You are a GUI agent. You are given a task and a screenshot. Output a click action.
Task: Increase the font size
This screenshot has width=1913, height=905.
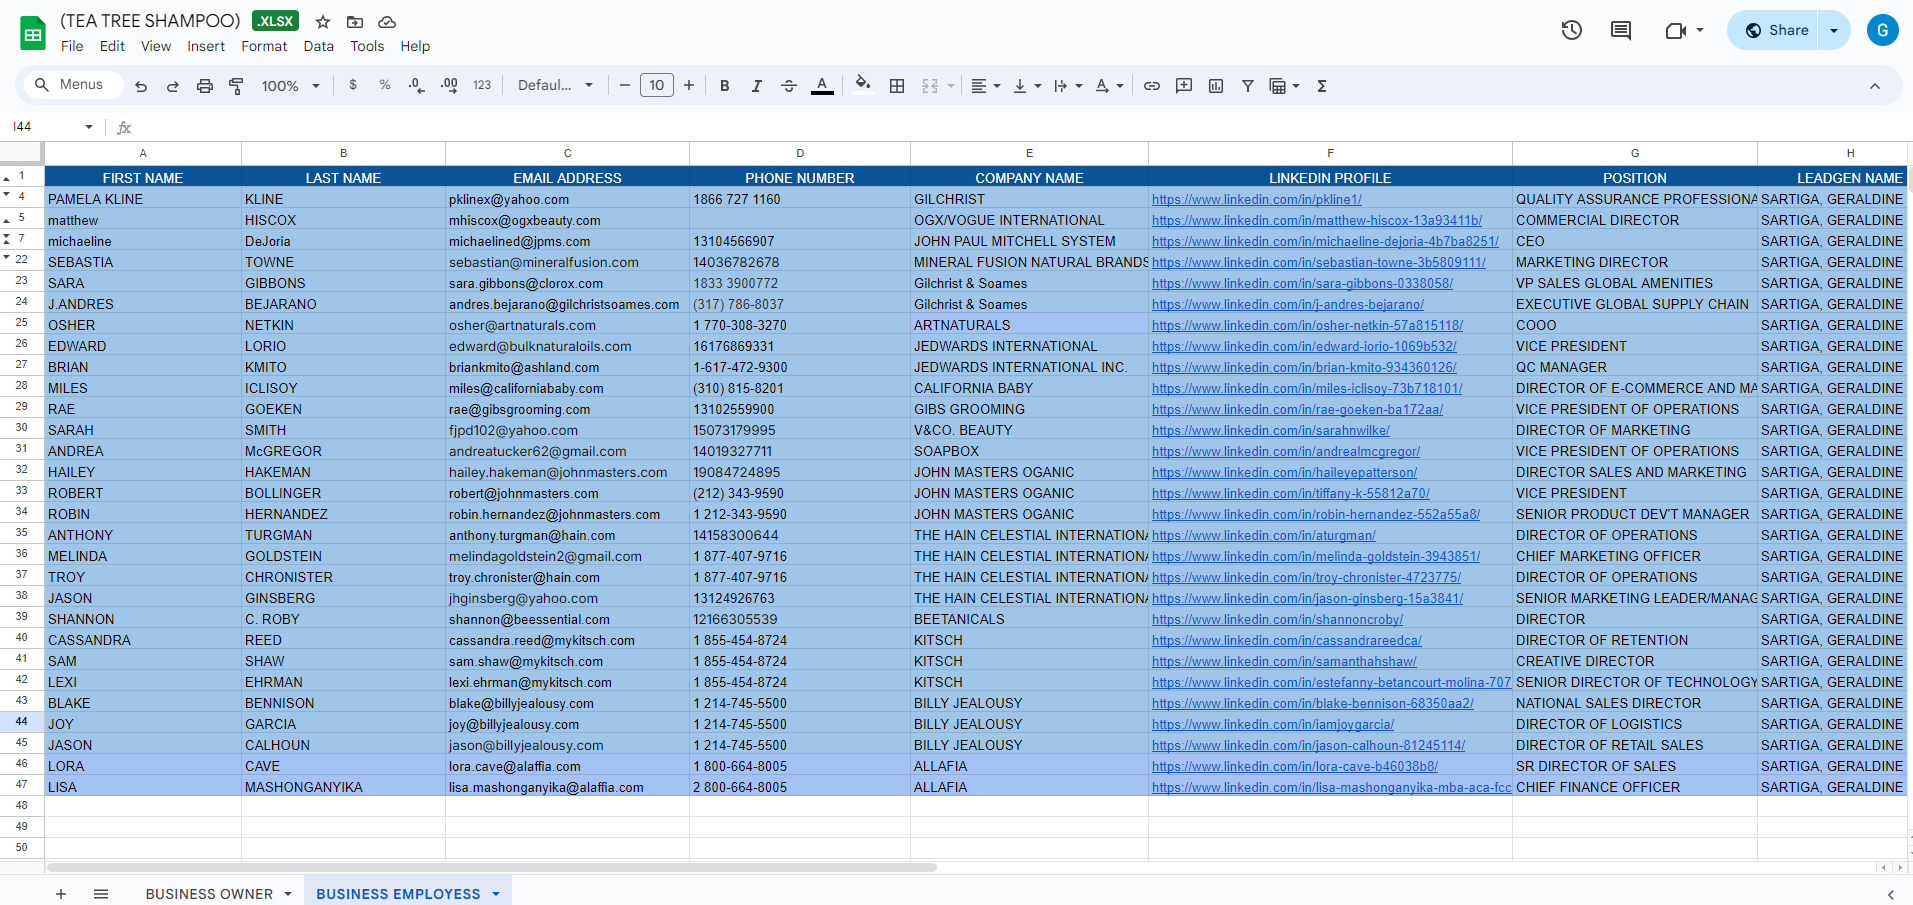(689, 86)
